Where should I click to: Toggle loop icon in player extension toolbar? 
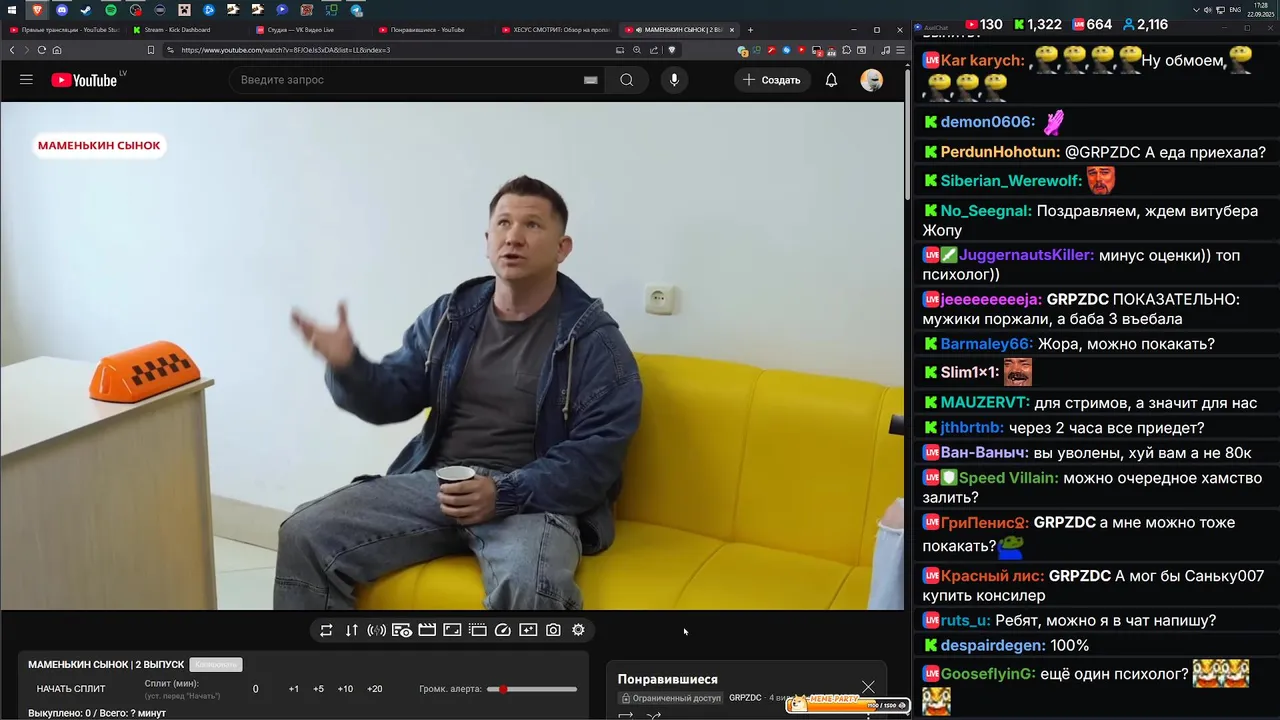[326, 630]
